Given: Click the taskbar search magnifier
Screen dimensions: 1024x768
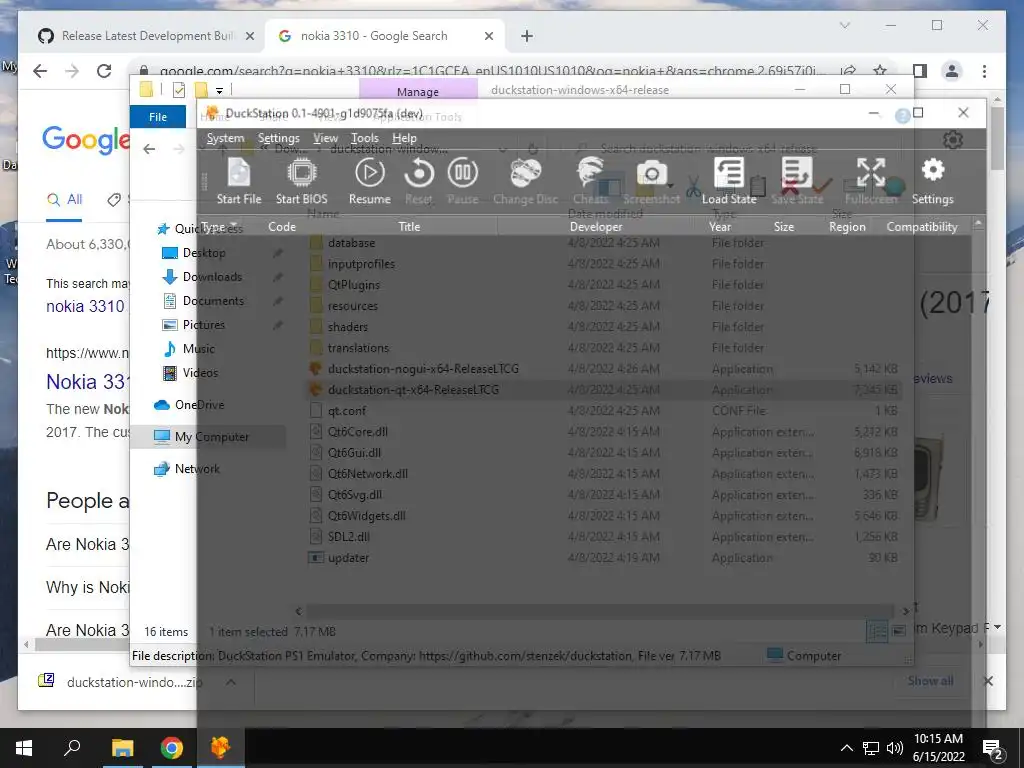Looking at the screenshot, I should (x=72, y=748).
